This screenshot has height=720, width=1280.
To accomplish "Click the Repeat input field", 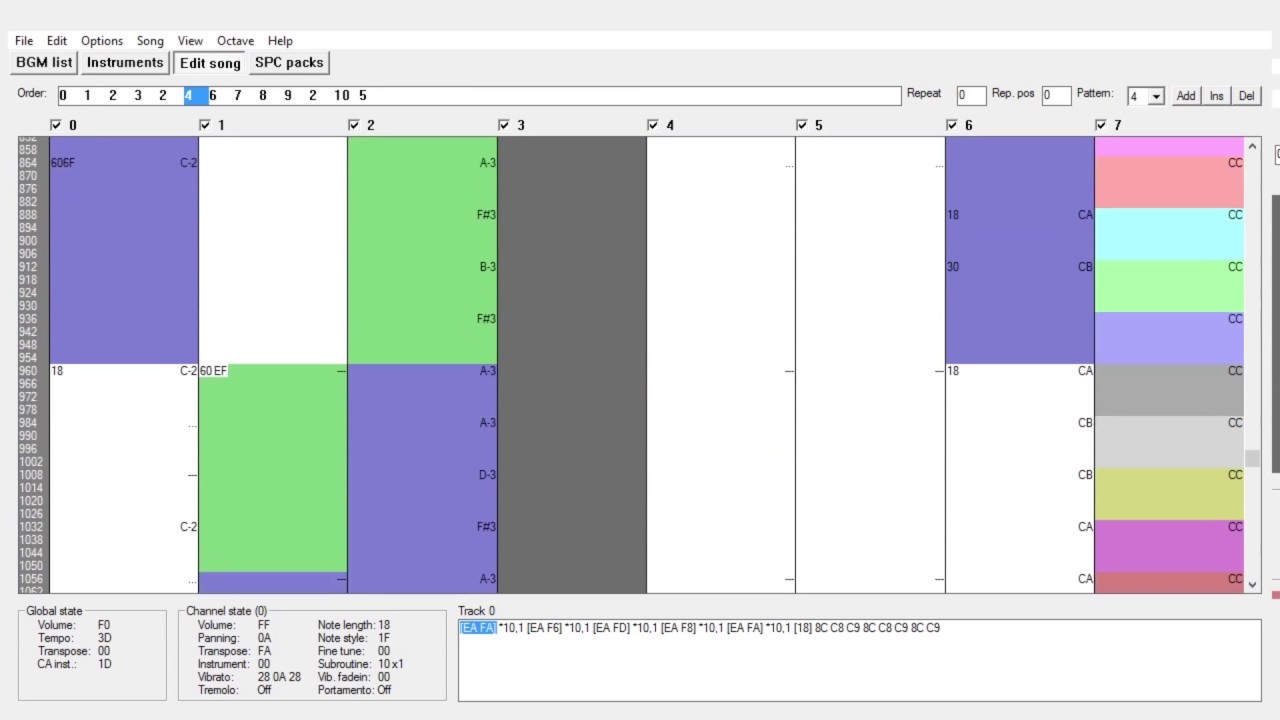I will pos(971,96).
